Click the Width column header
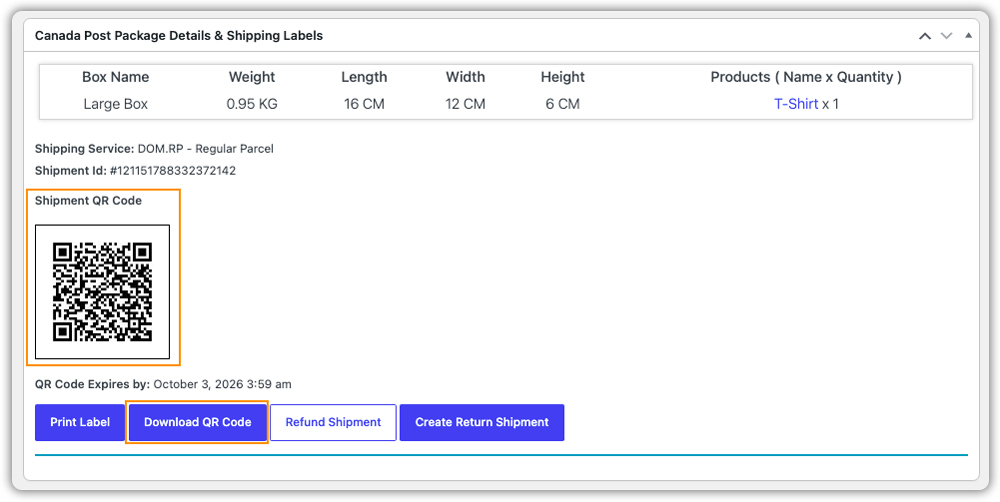Viewport: 1000px width, 502px height. tap(465, 77)
